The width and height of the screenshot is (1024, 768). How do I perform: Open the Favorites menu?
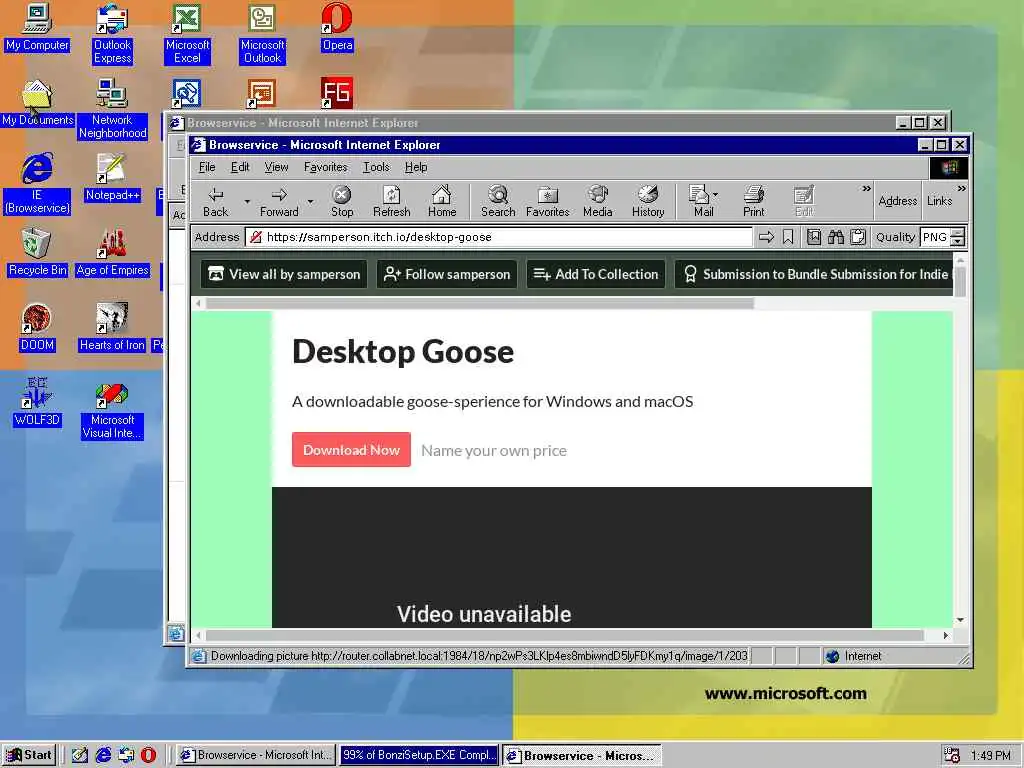click(x=325, y=167)
